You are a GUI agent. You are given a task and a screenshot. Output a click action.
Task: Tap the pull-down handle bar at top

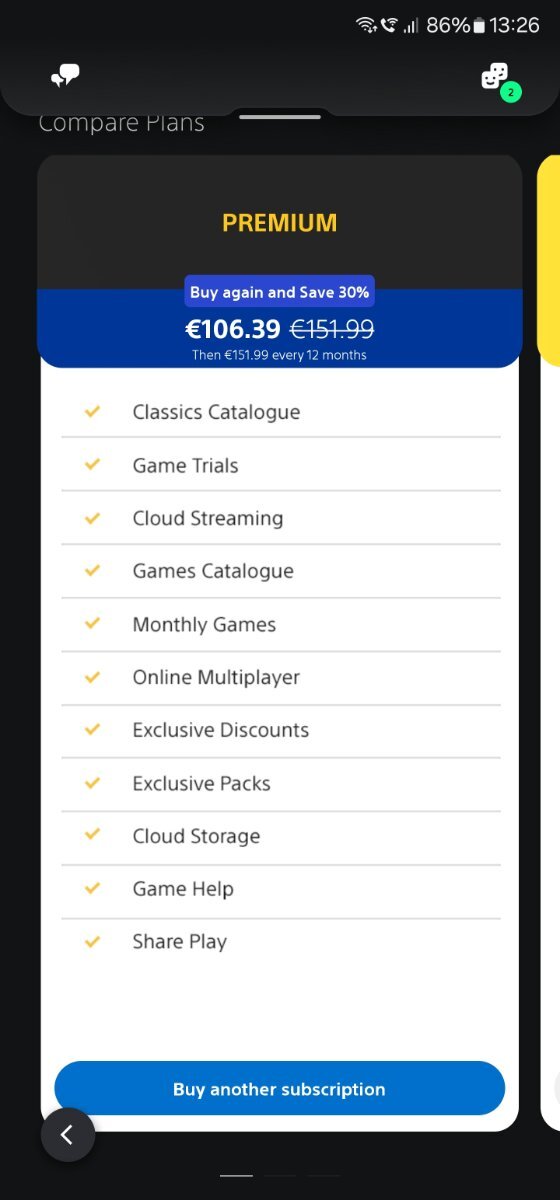click(x=280, y=117)
